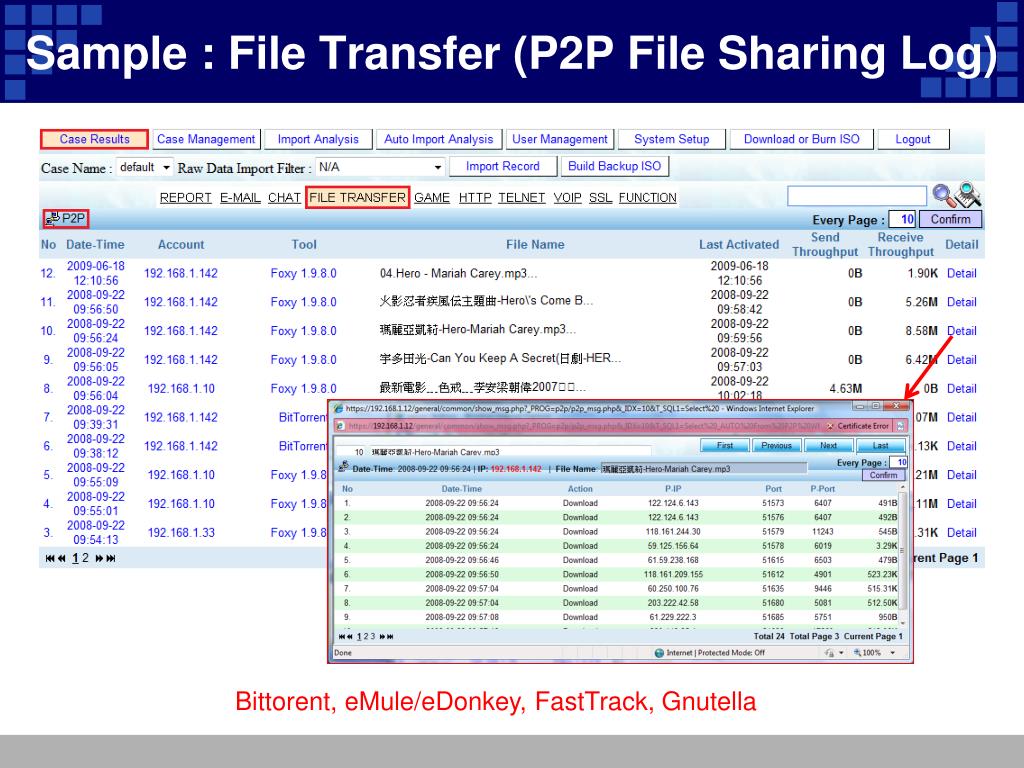1024x768 pixels.
Task: Click the Internet zone globe in popup status bar
Action: click(x=659, y=652)
